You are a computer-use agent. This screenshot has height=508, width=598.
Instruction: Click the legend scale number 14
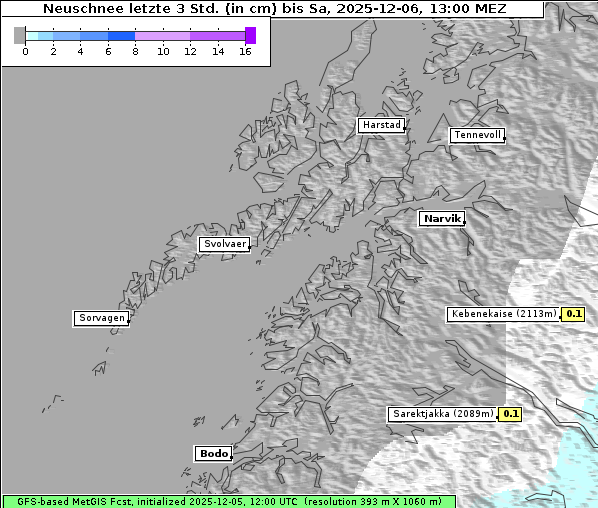[218, 52]
